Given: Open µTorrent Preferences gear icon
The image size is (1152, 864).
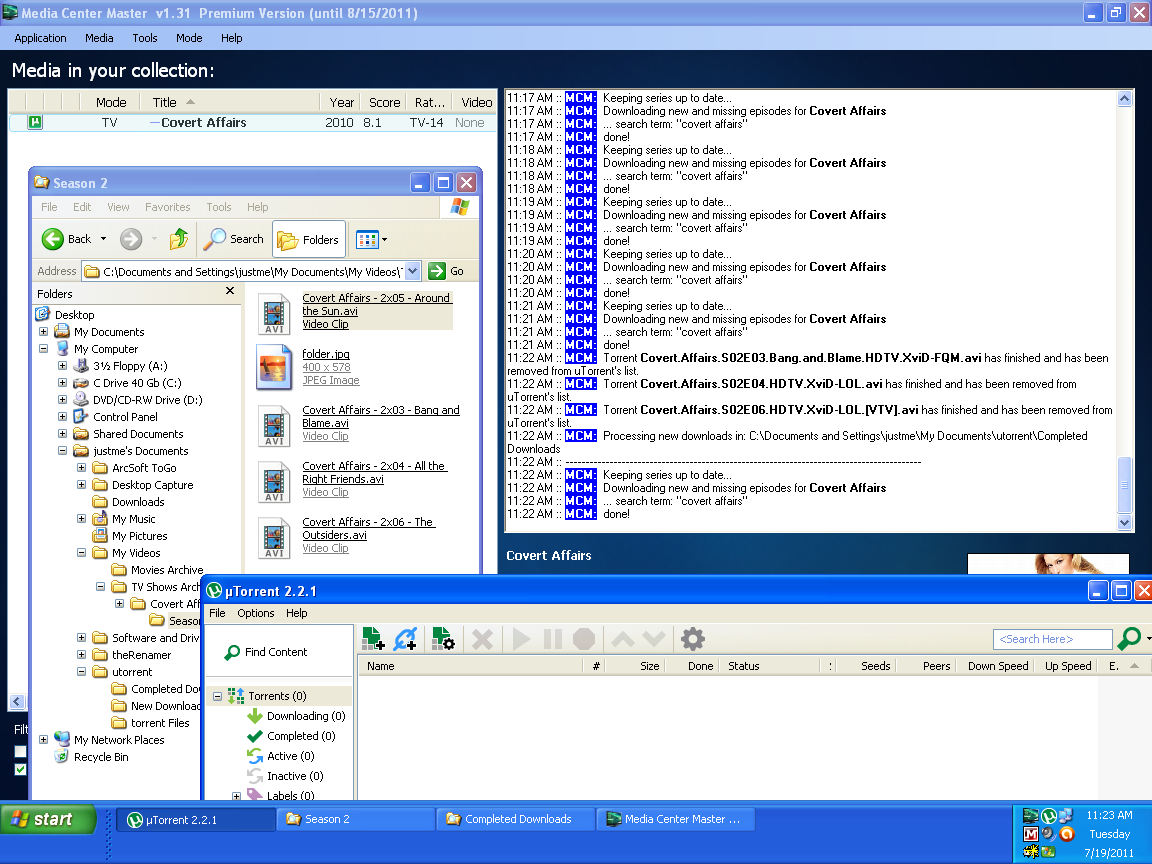Looking at the screenshot, I should (x=693, y=639).
